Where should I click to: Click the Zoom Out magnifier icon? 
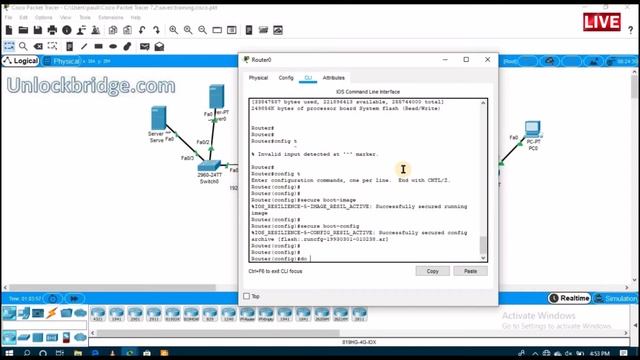click(202, 30)
